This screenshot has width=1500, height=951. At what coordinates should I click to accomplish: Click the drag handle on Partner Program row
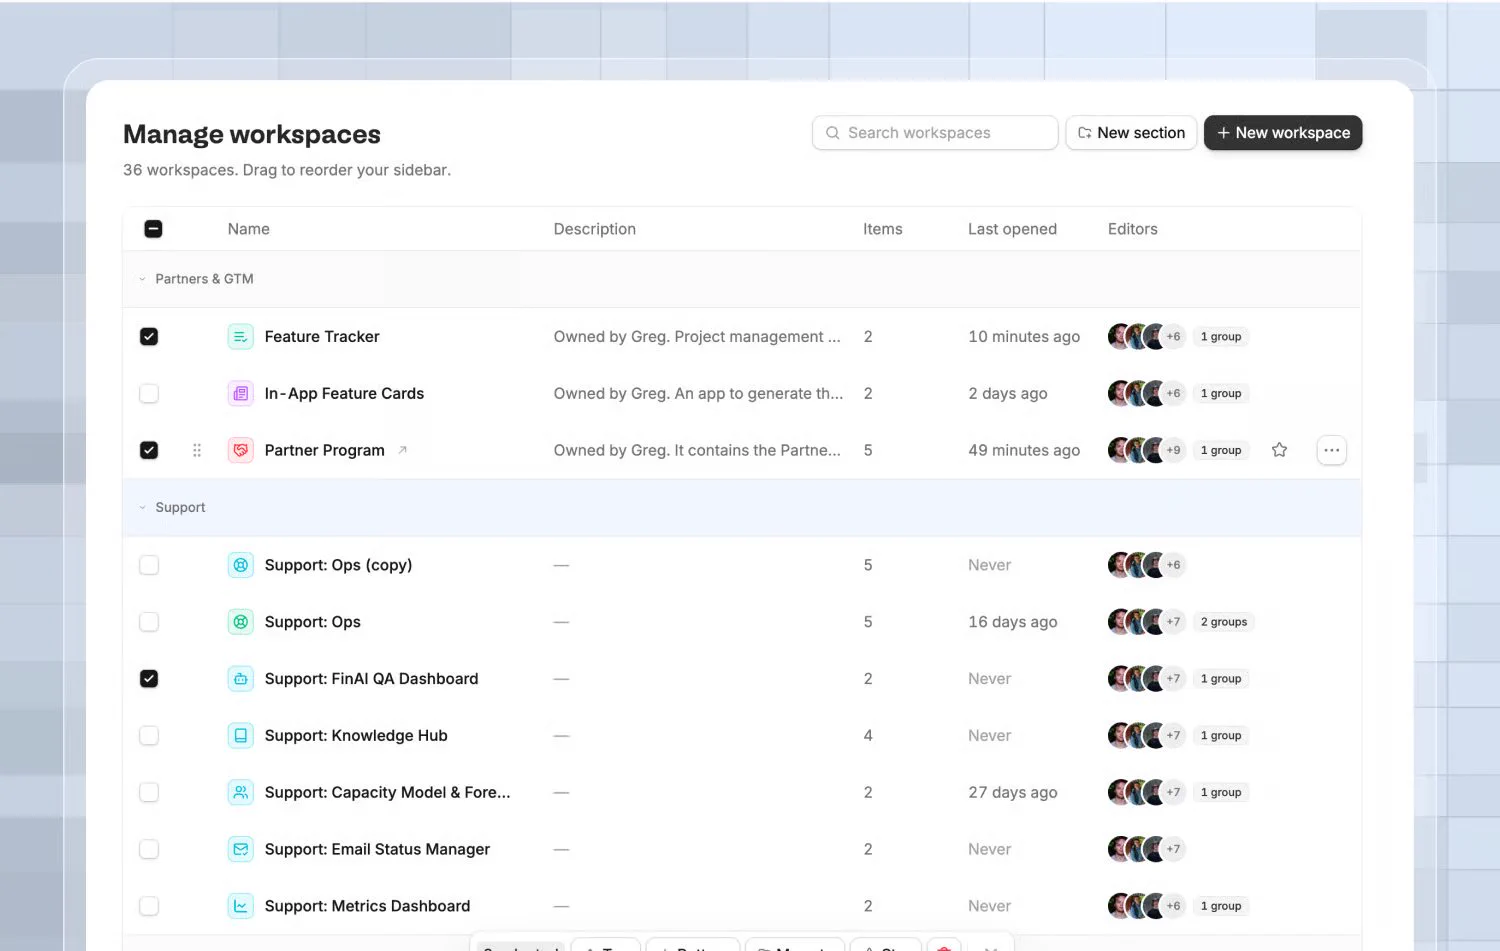197,451
